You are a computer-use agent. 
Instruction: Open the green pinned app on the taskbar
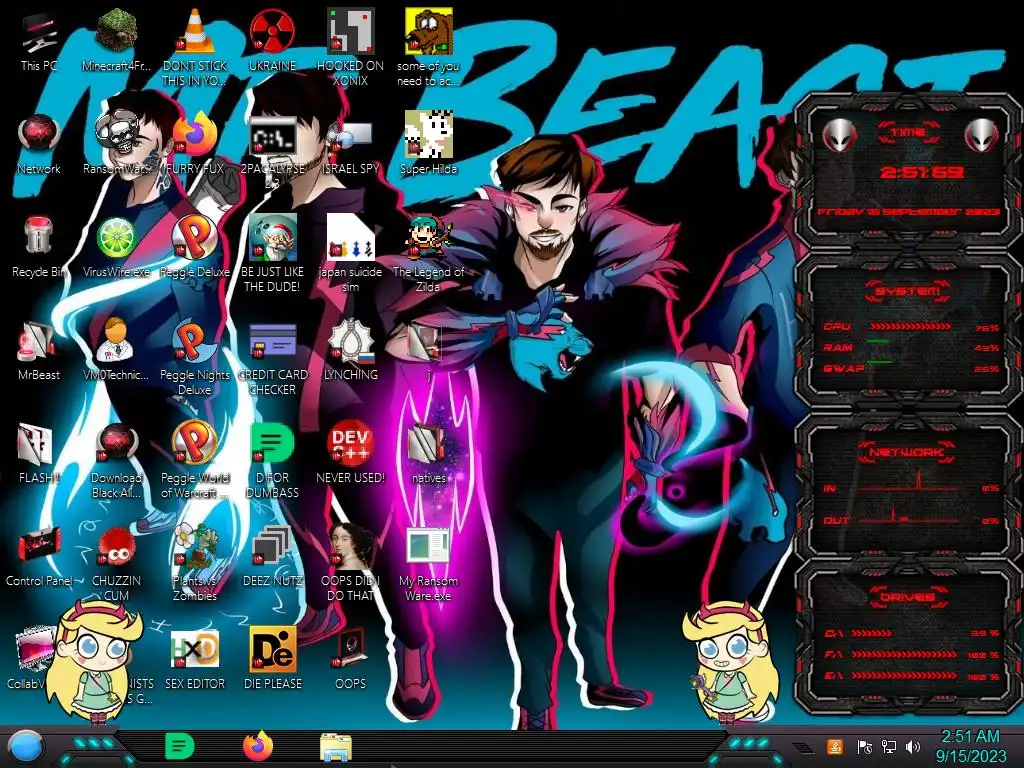click(x=179, y=745)
